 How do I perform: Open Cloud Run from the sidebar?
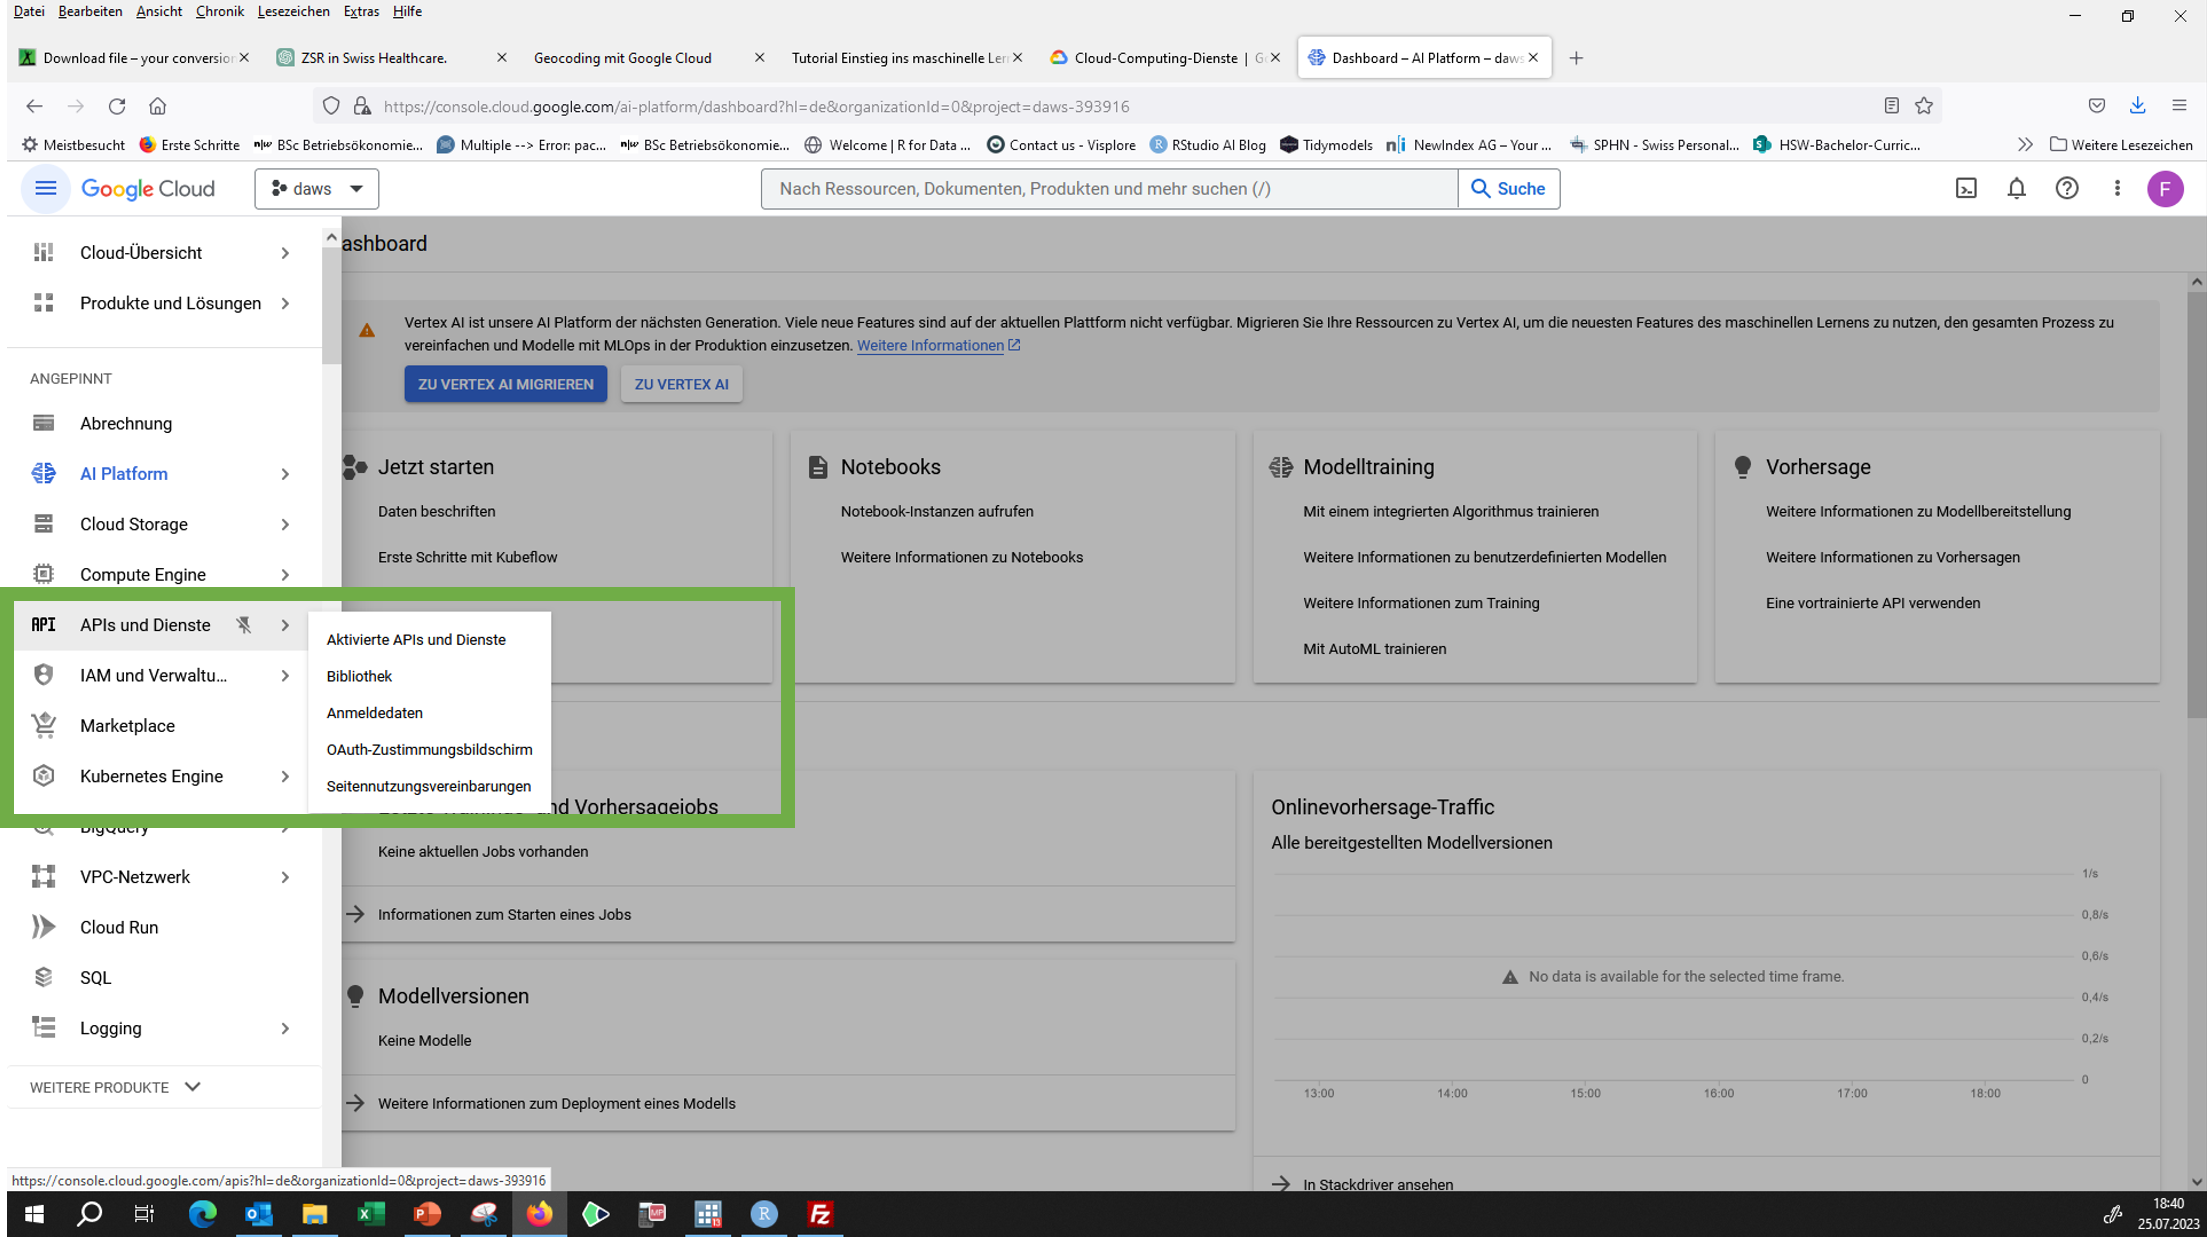click(119, 927)
